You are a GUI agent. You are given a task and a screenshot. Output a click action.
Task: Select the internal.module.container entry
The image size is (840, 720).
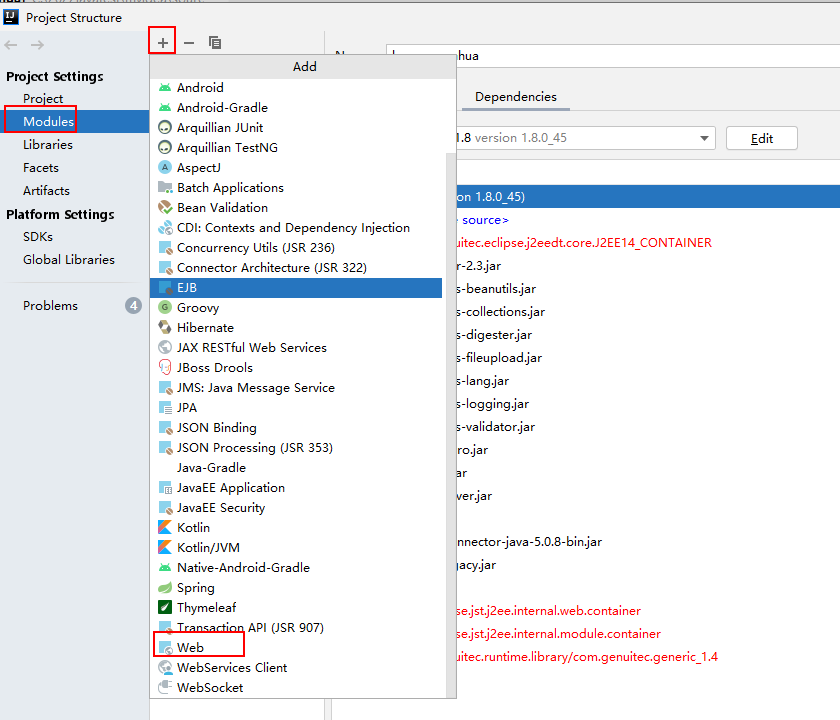click(x=559, y=634)
